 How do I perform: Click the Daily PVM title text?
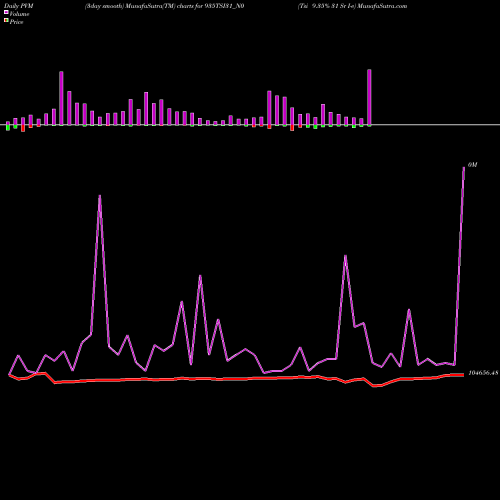pyautogui.click(x=19, y=6)
